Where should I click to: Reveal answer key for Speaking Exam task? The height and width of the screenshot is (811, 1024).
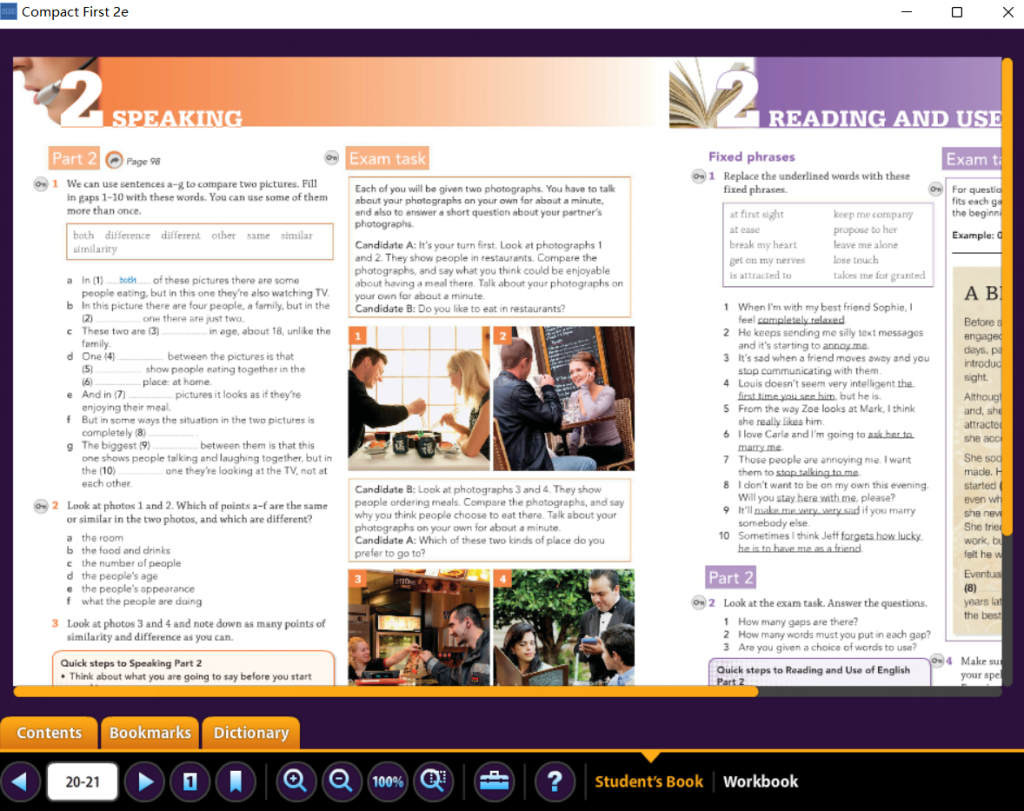click(332, 157)
